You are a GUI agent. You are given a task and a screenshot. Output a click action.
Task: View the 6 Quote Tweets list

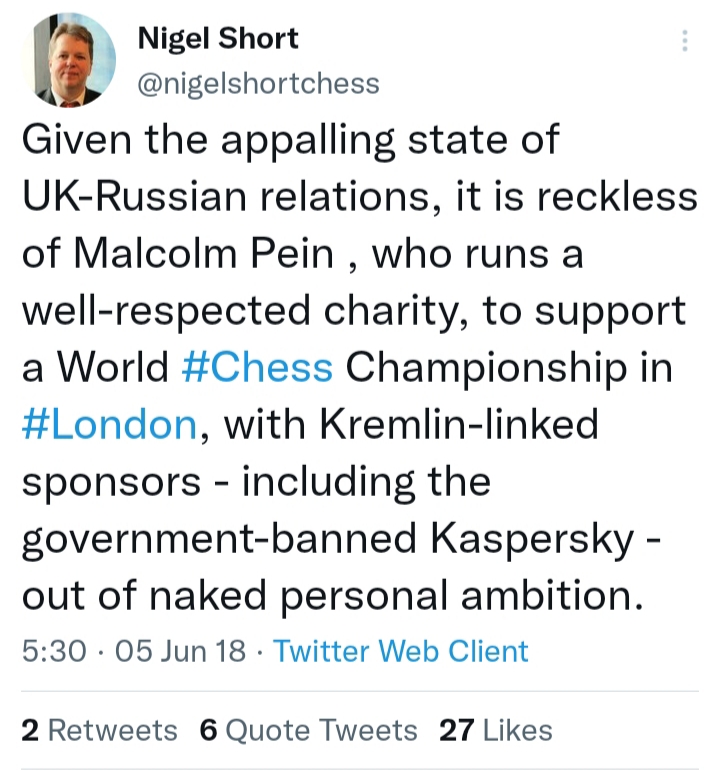coord(308,730)
